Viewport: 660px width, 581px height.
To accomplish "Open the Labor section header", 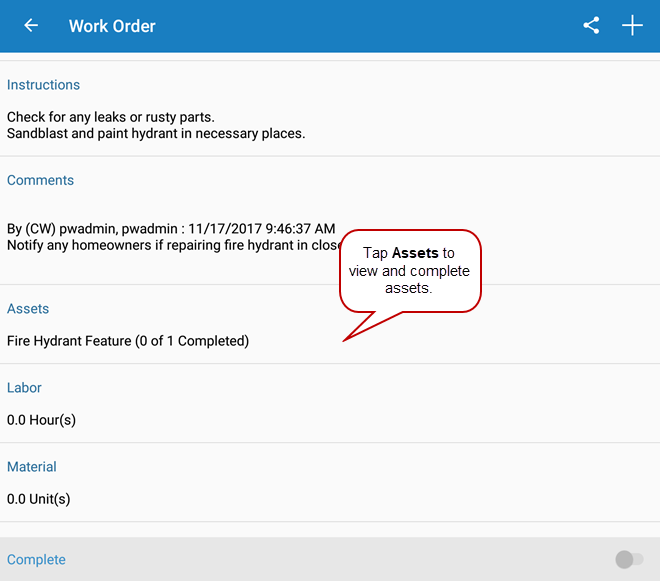I will pos(24,388).
